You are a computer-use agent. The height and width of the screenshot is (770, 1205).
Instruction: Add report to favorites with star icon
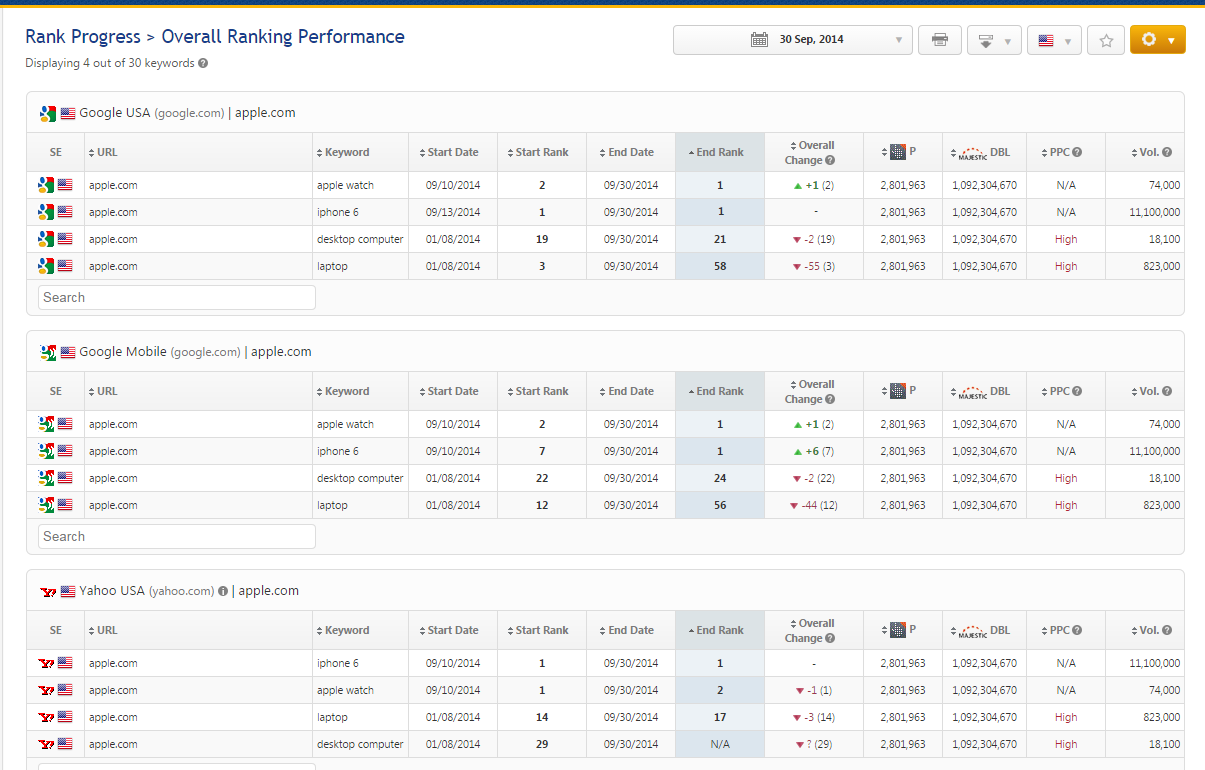(1106, 40)
